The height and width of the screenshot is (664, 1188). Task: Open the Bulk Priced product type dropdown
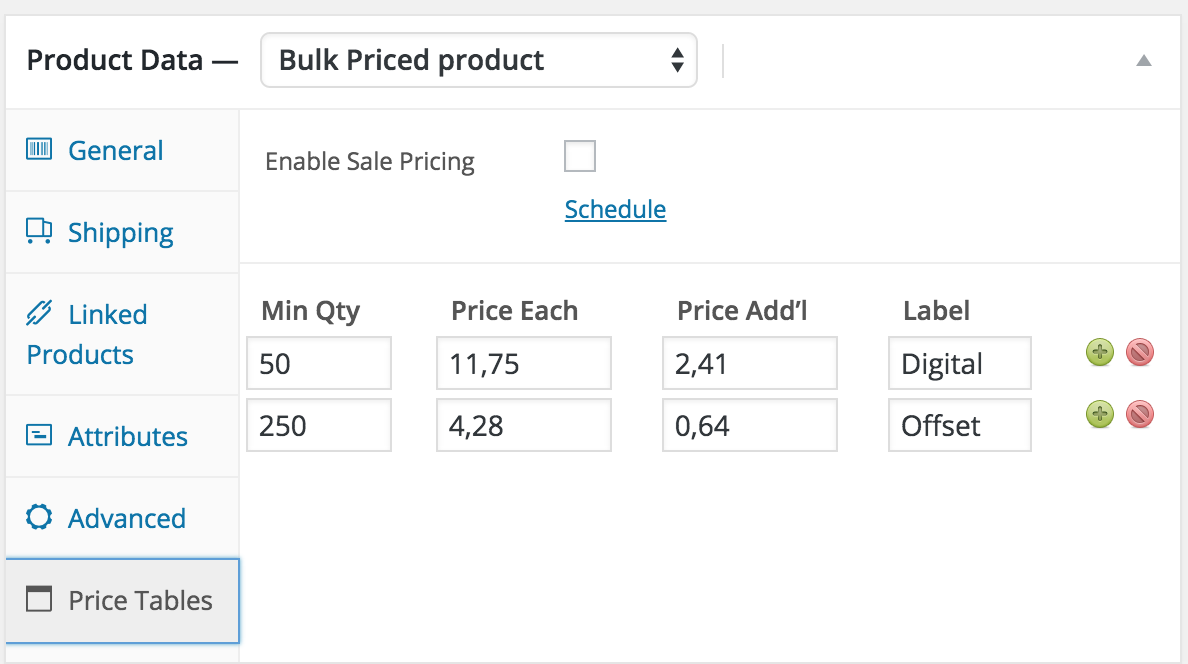pos(478,60)
